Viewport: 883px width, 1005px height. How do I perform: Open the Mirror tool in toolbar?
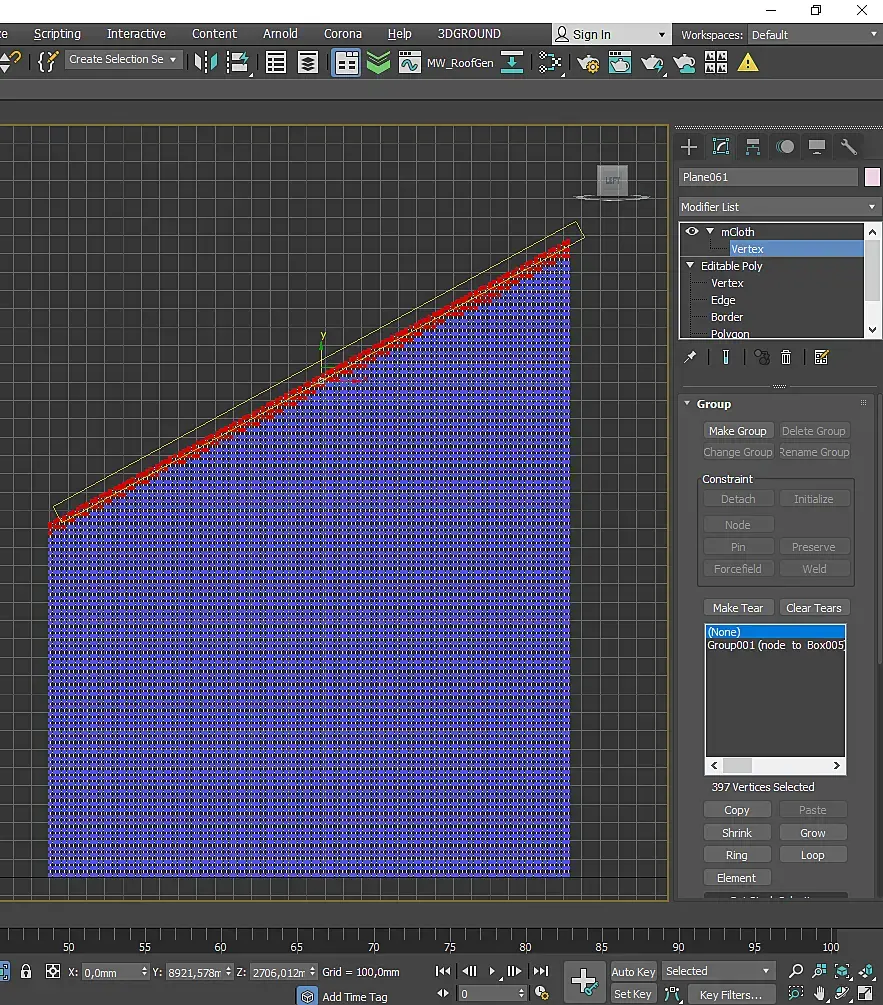(205, 62)
